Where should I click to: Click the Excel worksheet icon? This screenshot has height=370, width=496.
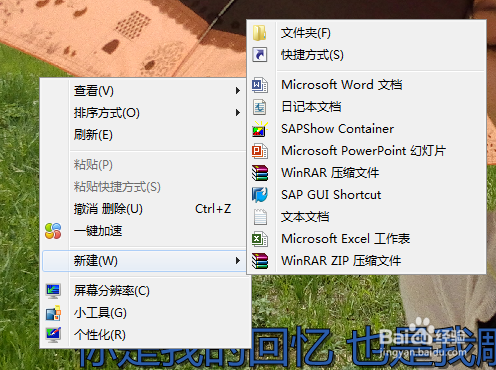click(260, 239)
